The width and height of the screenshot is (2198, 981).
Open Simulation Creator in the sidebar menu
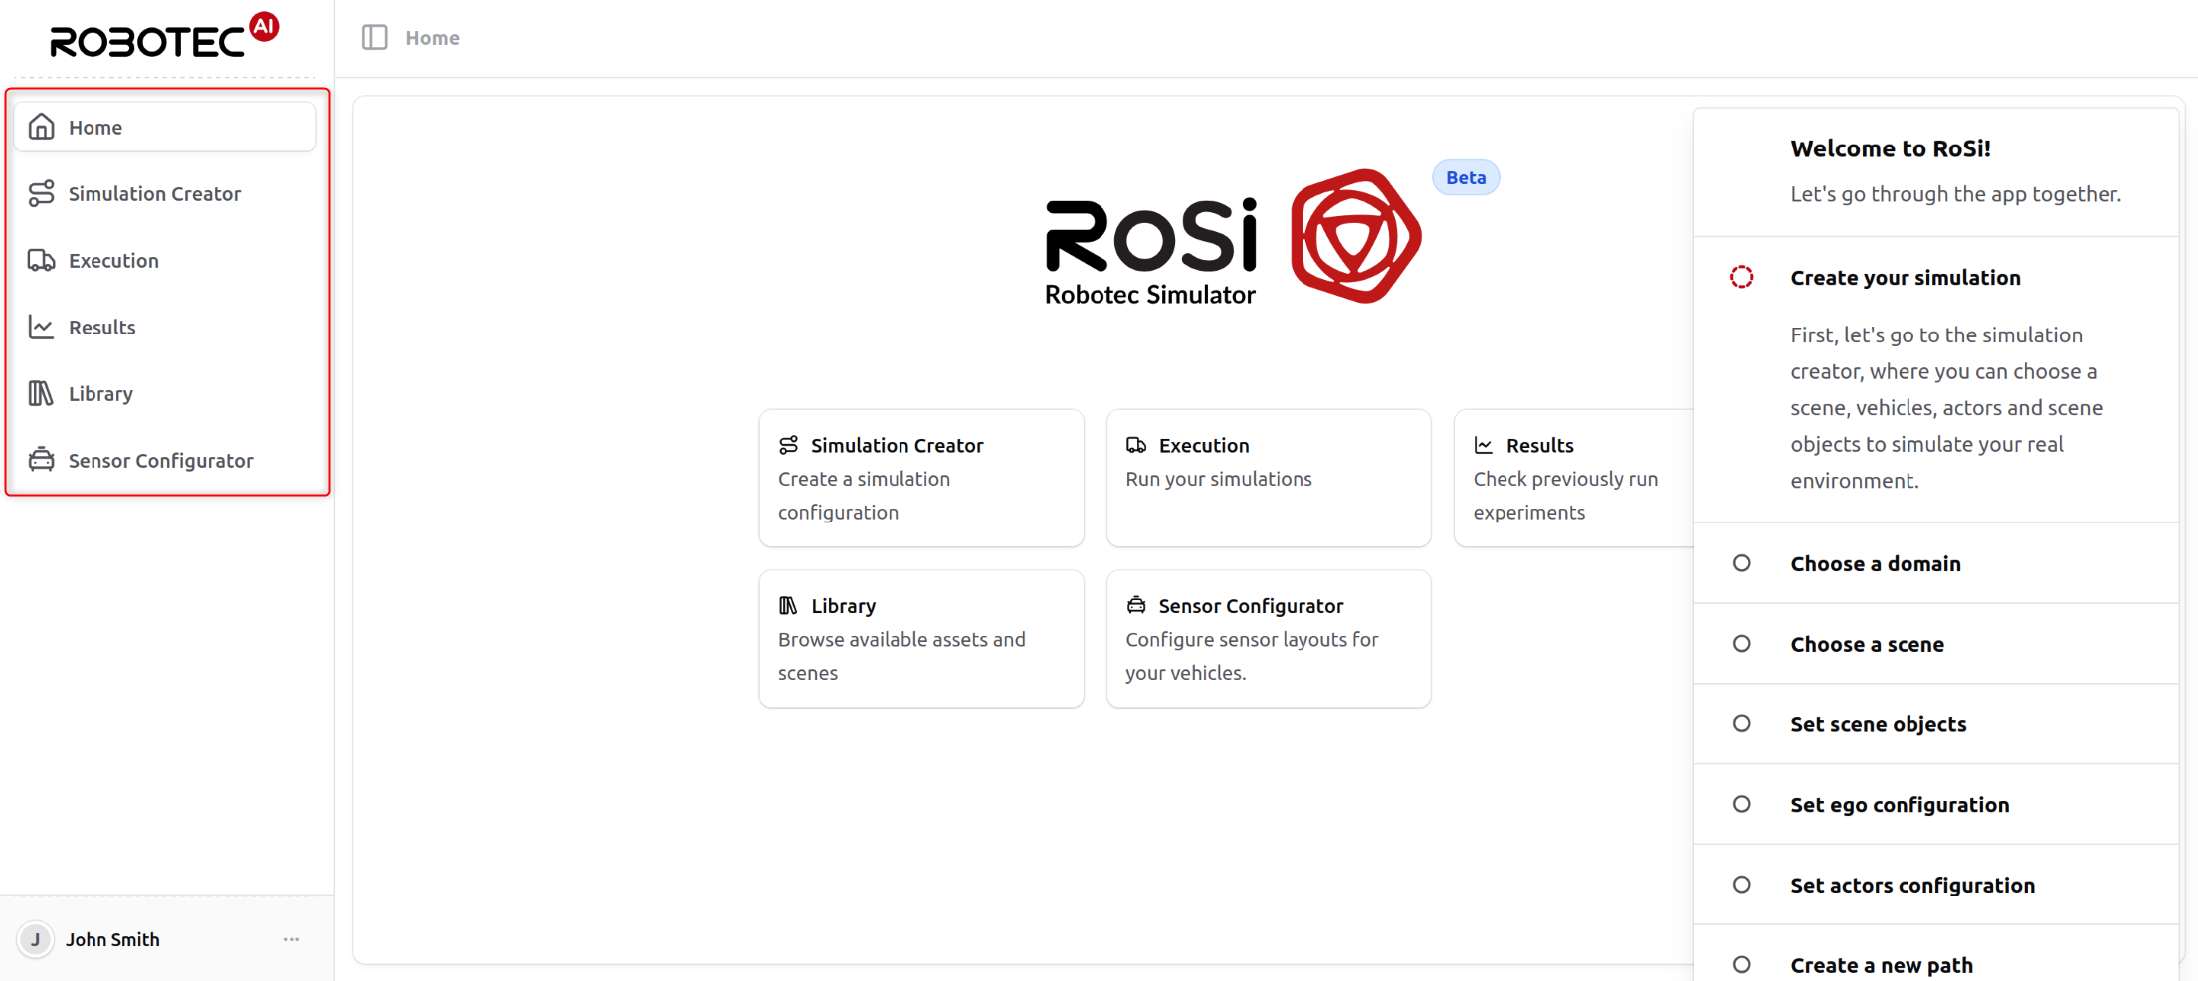click(x=165, y=193)
